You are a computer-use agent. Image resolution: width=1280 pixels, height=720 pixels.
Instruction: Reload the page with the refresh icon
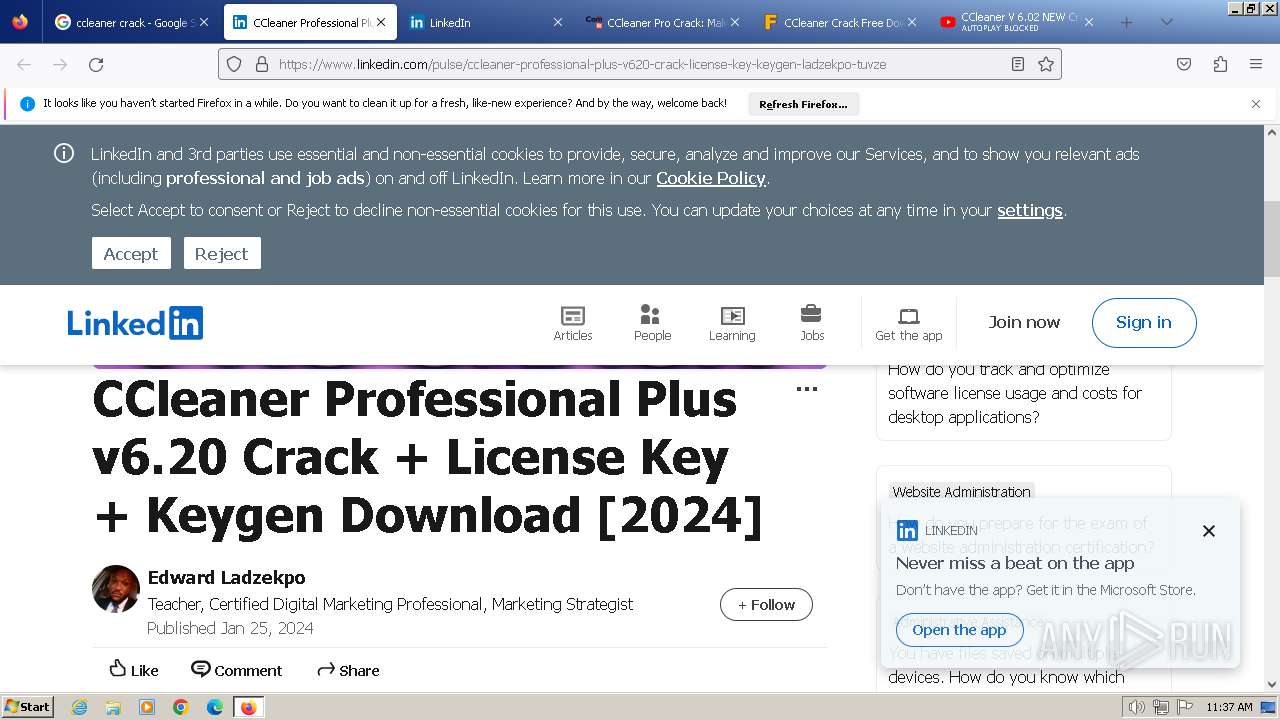click(x=96, y=64)
